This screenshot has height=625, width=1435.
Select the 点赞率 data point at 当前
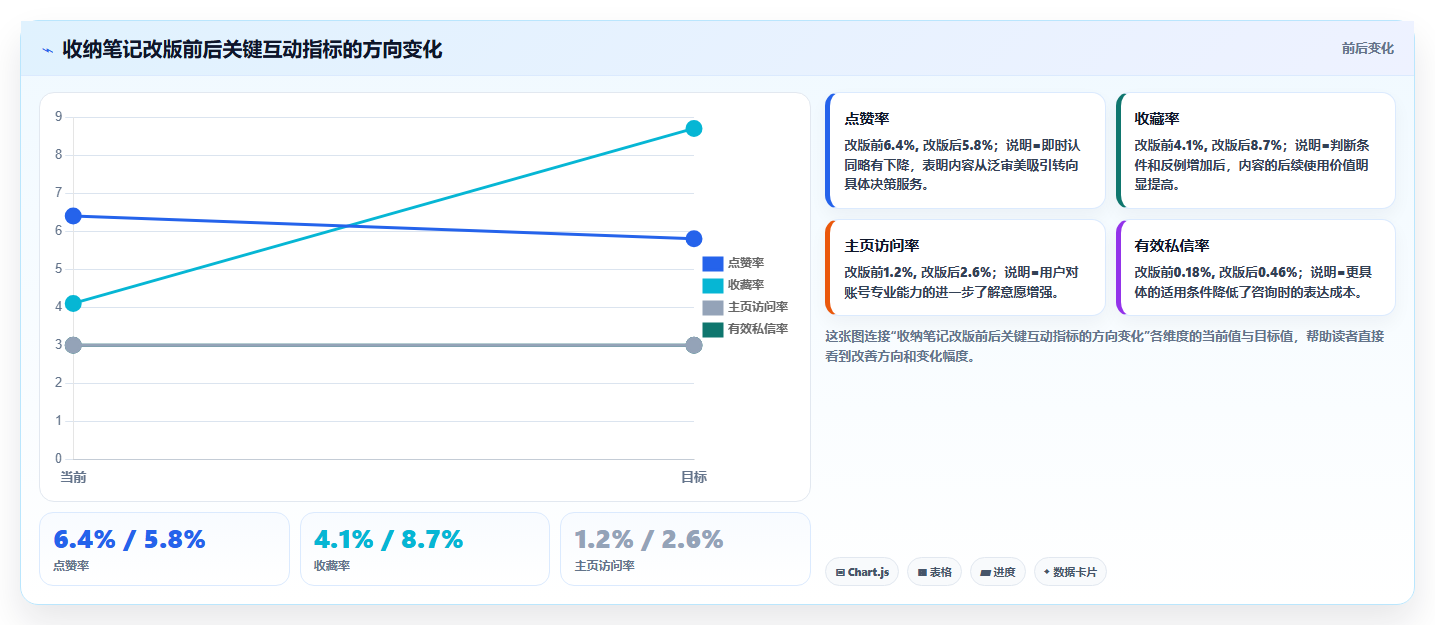(73, 216)
